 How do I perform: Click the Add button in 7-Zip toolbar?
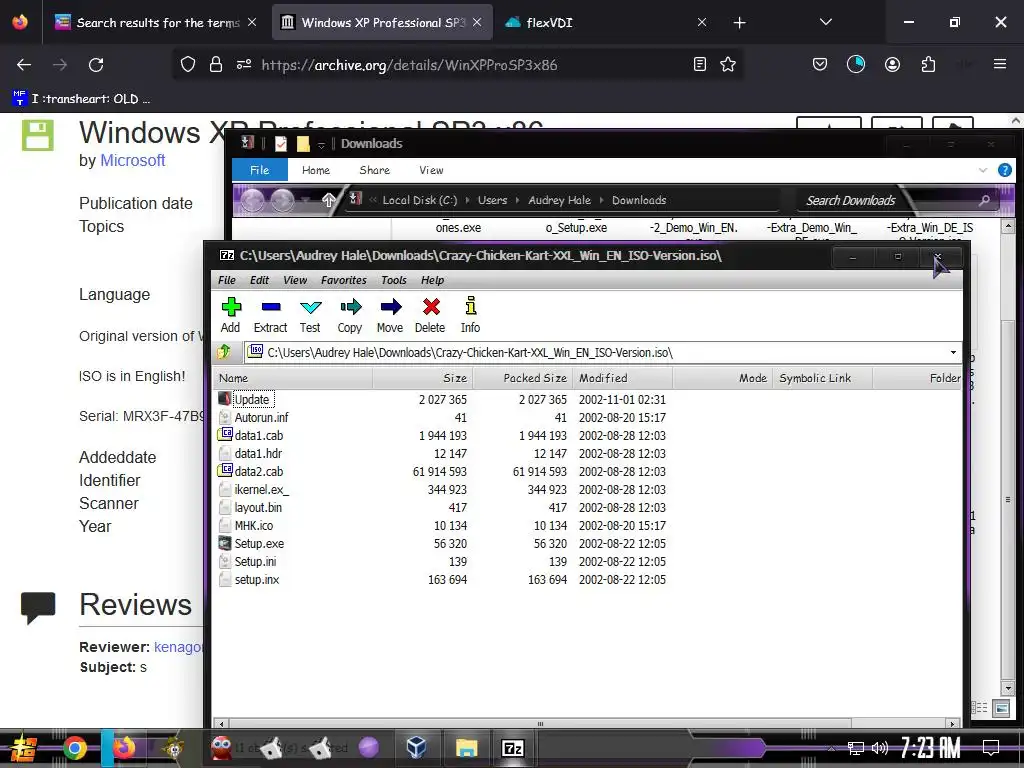click(x=231, y=315)
